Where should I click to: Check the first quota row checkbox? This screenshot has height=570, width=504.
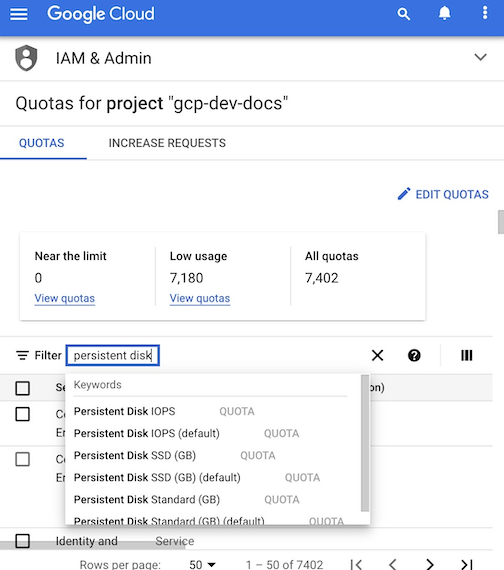pos(23,414)
